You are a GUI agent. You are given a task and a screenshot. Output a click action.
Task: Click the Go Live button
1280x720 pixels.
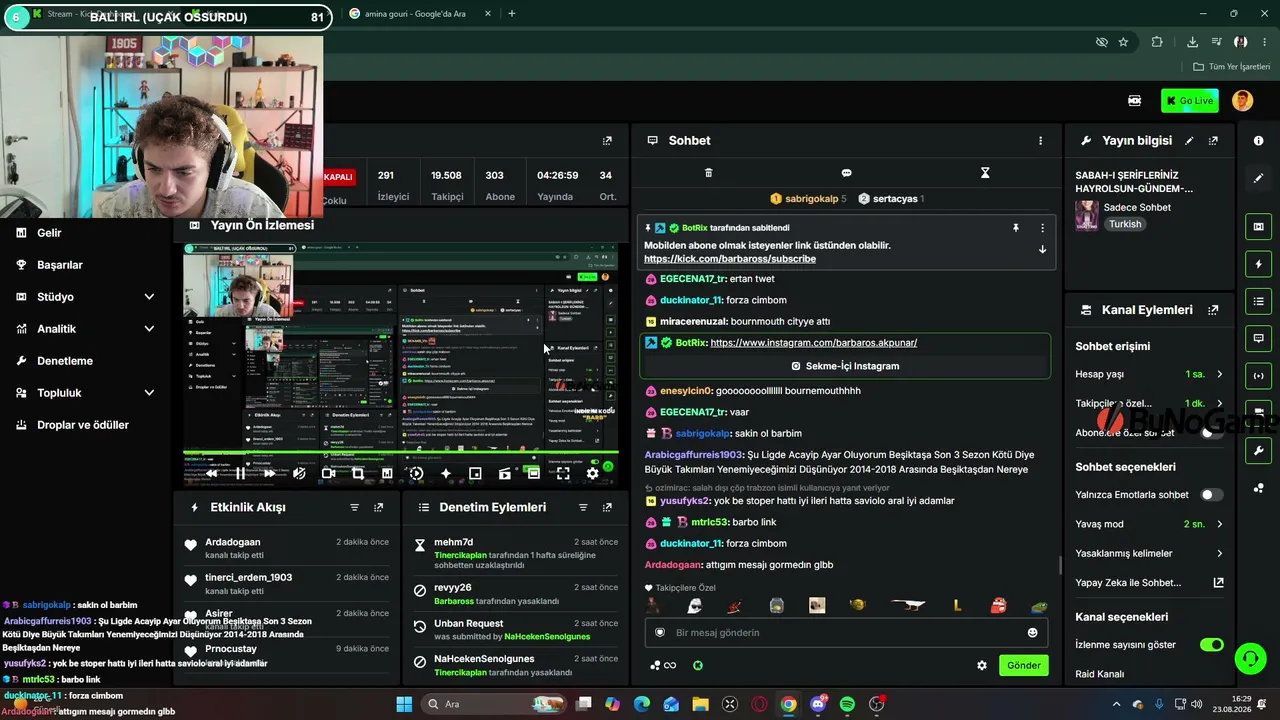[1189, 100]
